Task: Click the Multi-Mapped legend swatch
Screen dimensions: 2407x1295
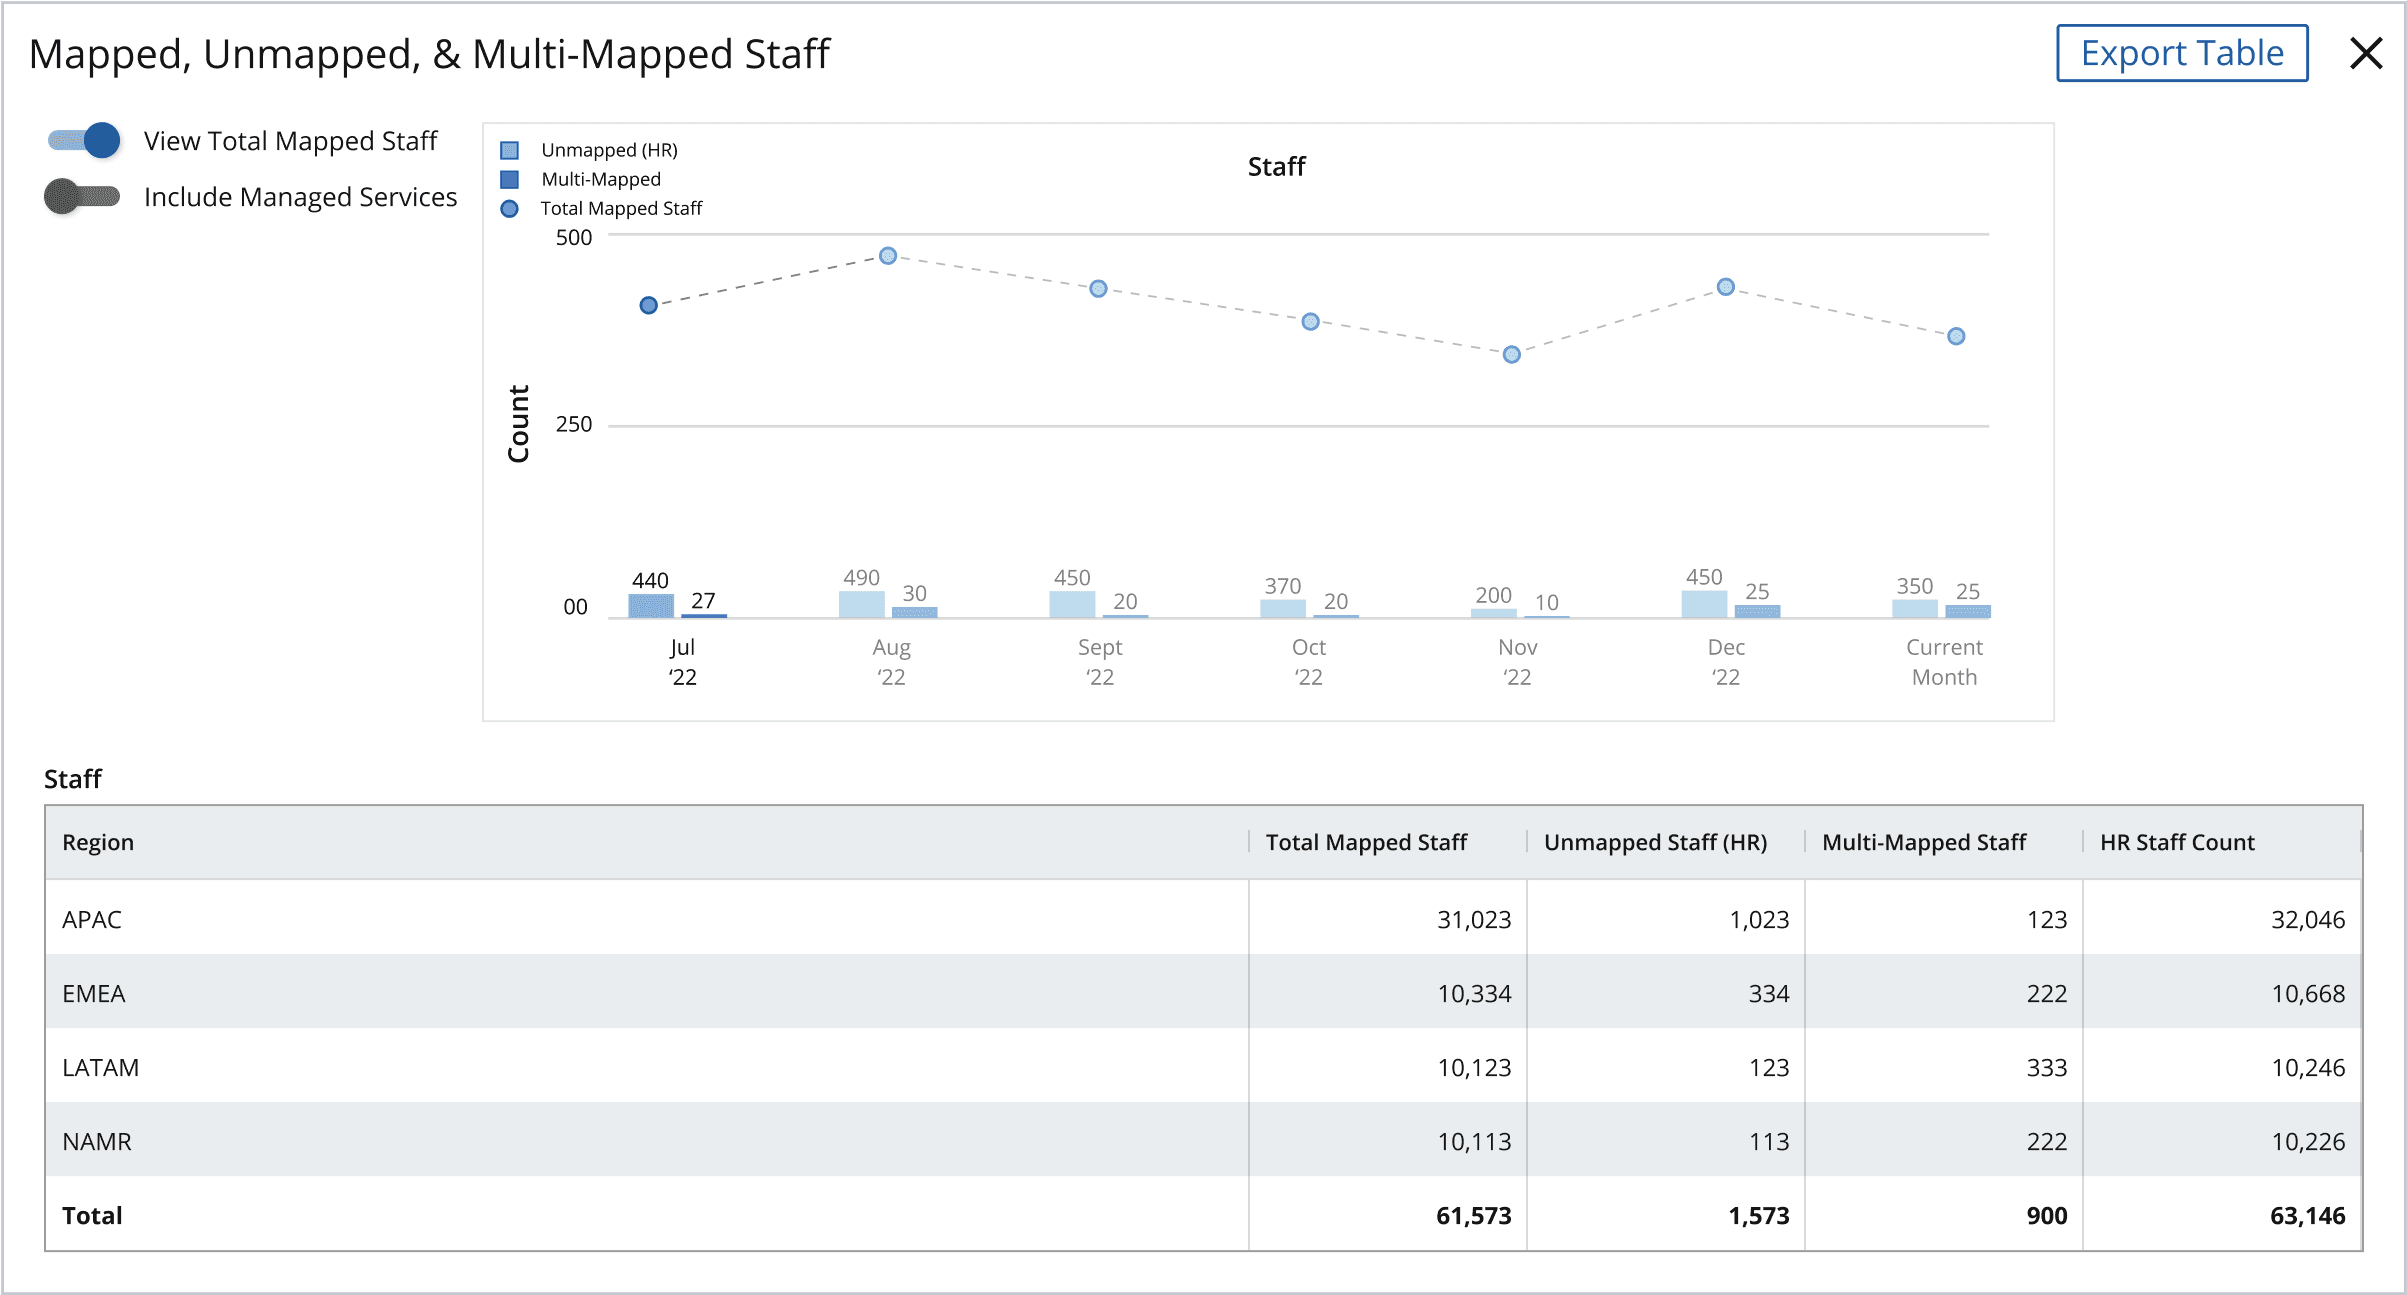Action: pyautogui.click(x=509, y=179)
